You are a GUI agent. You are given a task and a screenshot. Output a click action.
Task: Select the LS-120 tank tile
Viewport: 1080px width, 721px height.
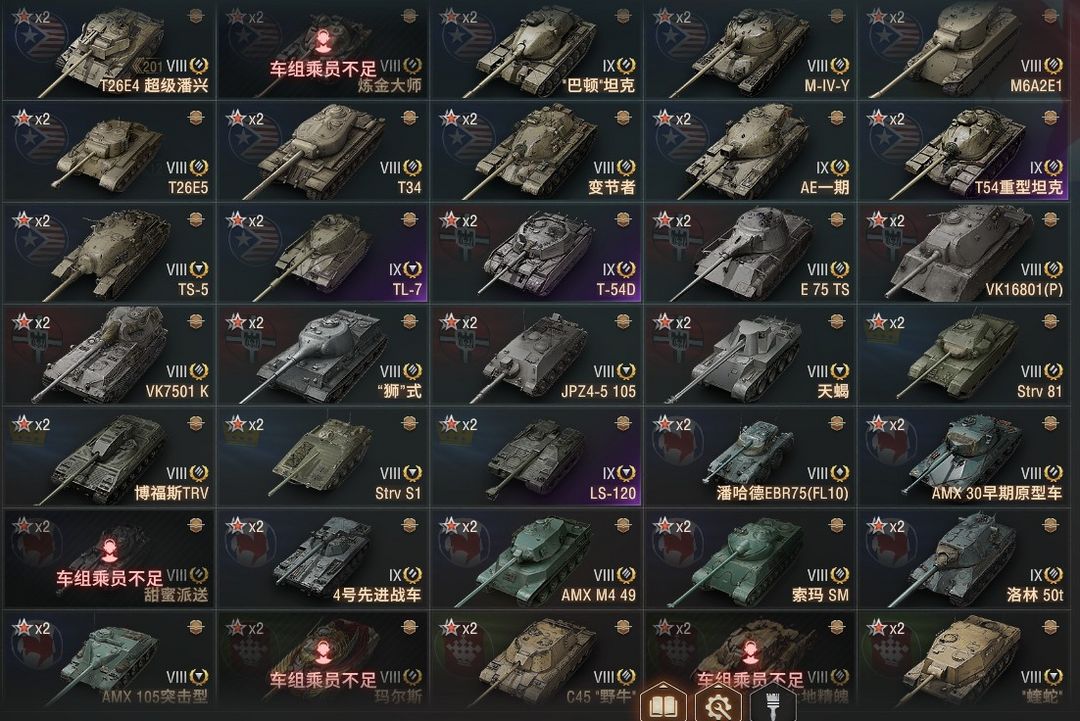tap(537, 457)
